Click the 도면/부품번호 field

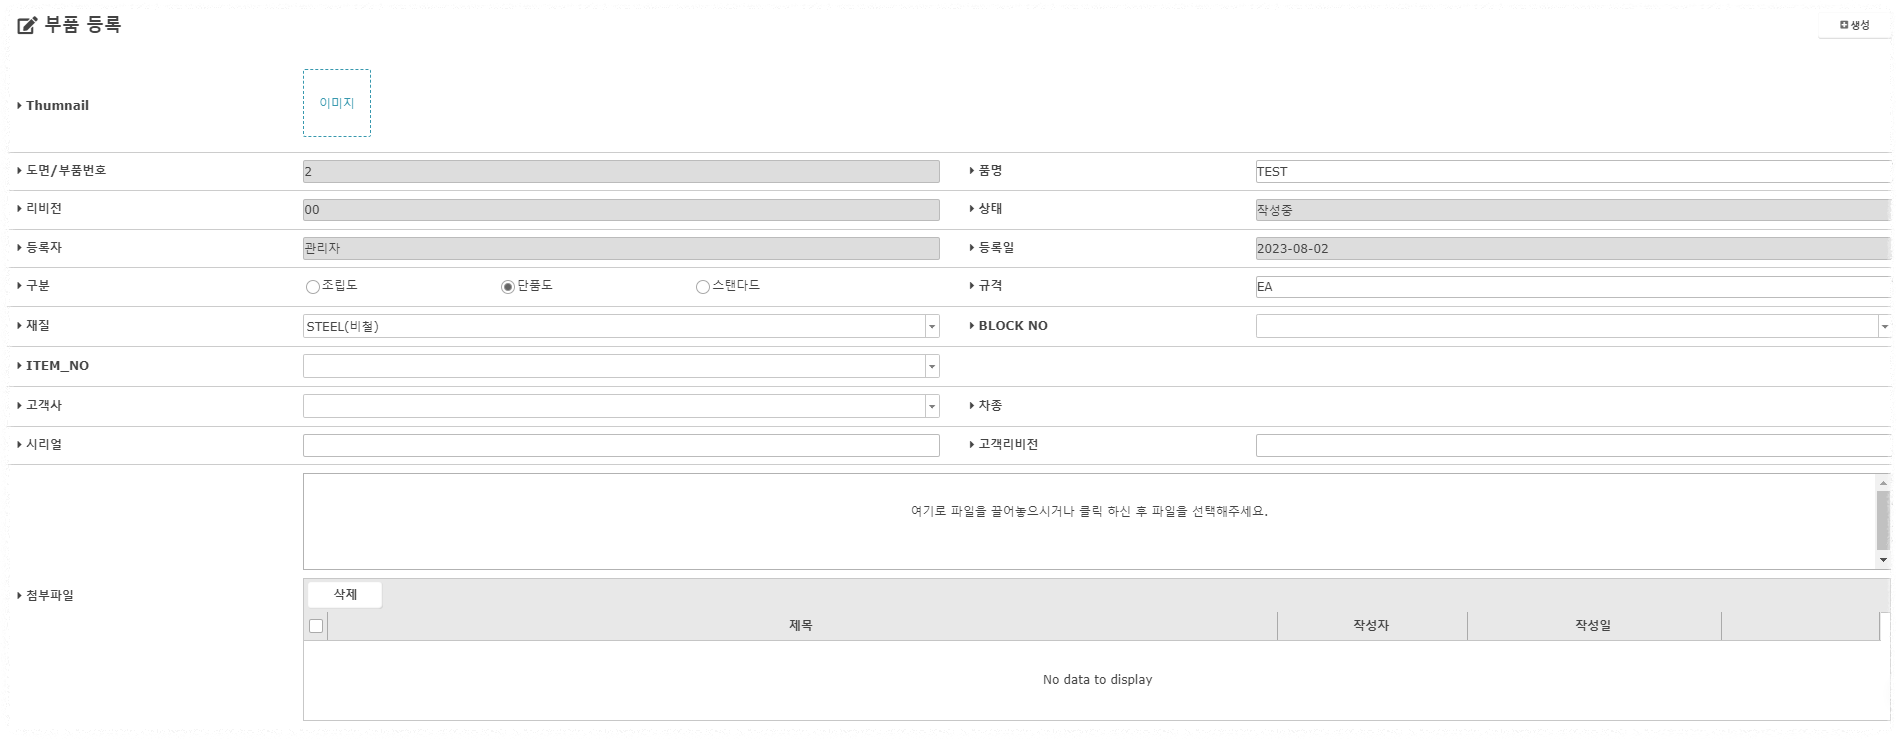(x=621, y=172)
